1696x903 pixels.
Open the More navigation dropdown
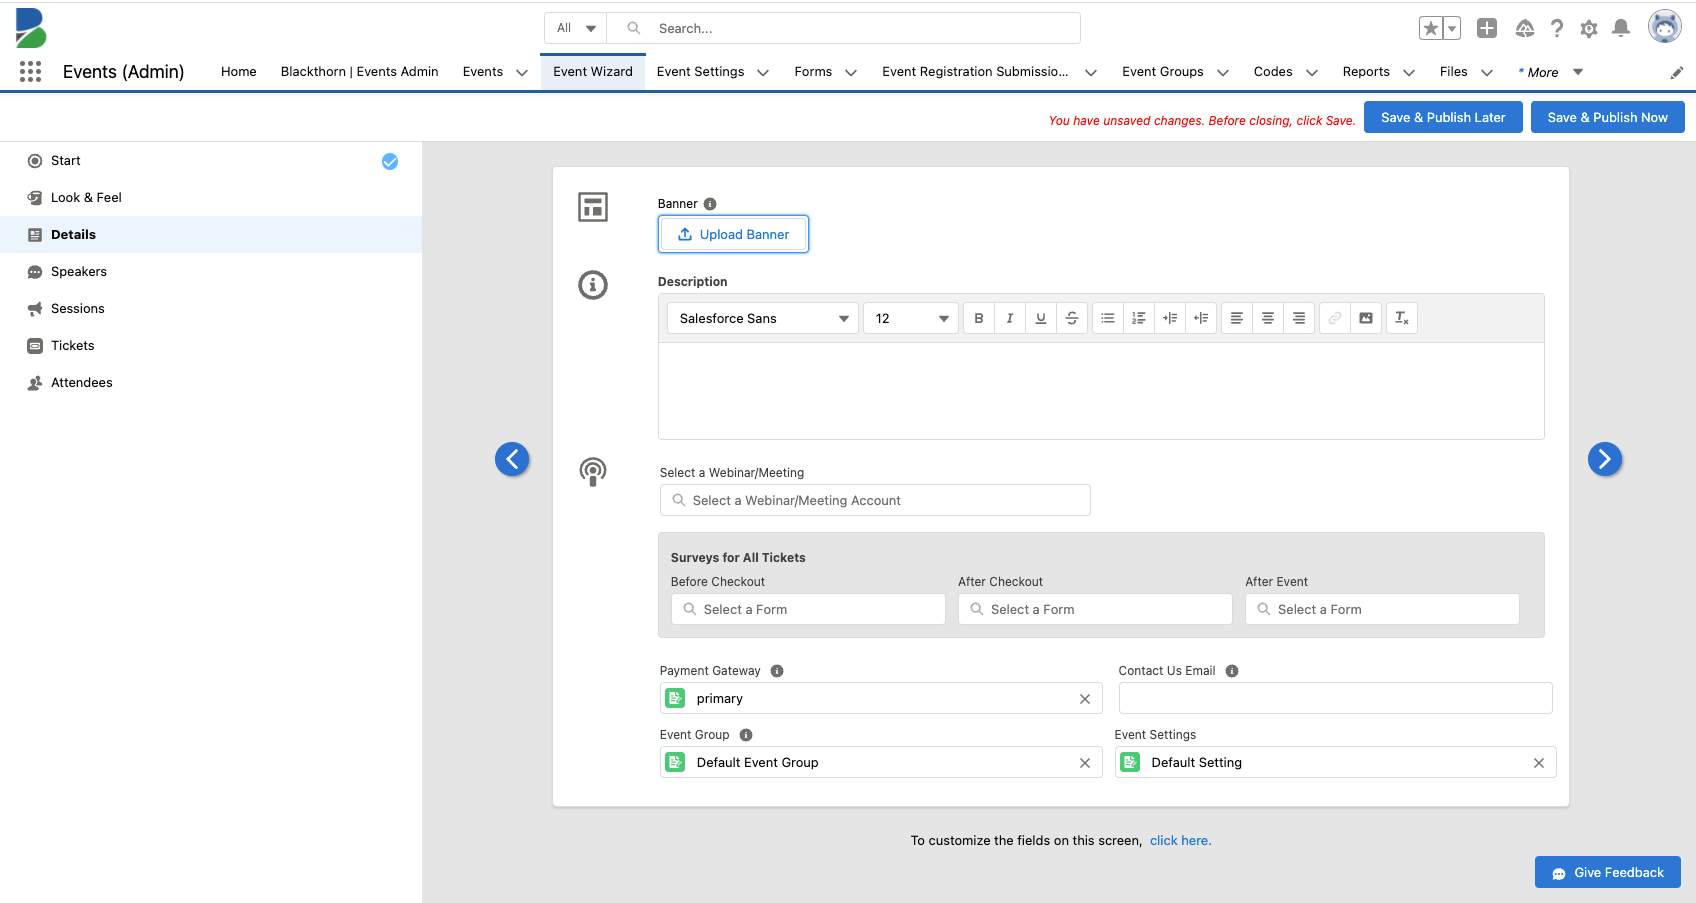point(1551,72)
